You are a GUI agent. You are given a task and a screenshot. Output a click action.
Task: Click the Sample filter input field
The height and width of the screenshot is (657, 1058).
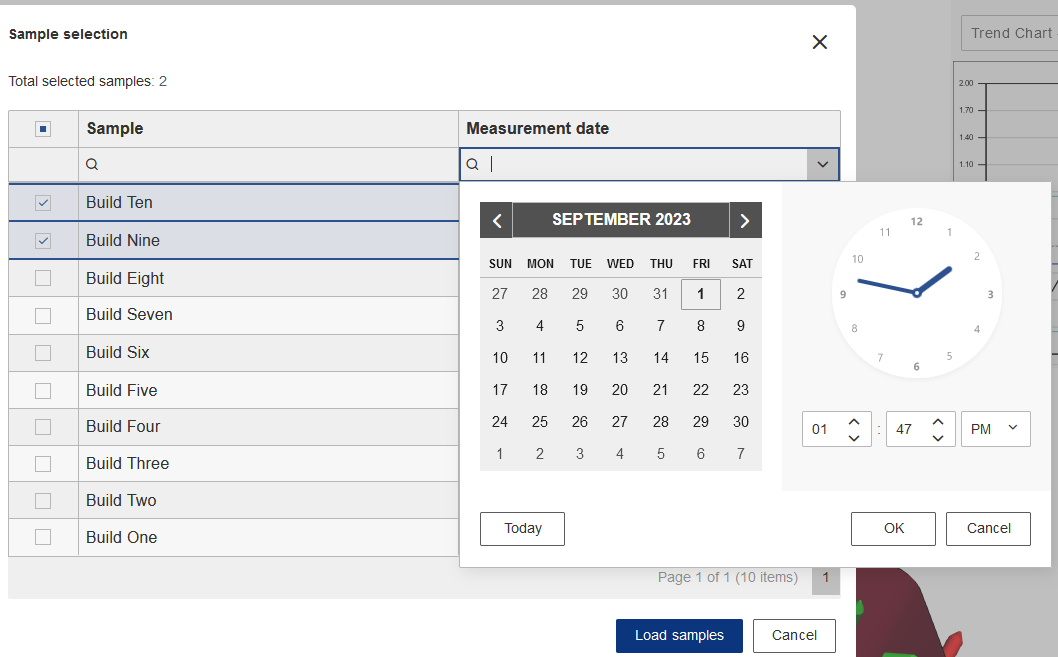(270, 165)
